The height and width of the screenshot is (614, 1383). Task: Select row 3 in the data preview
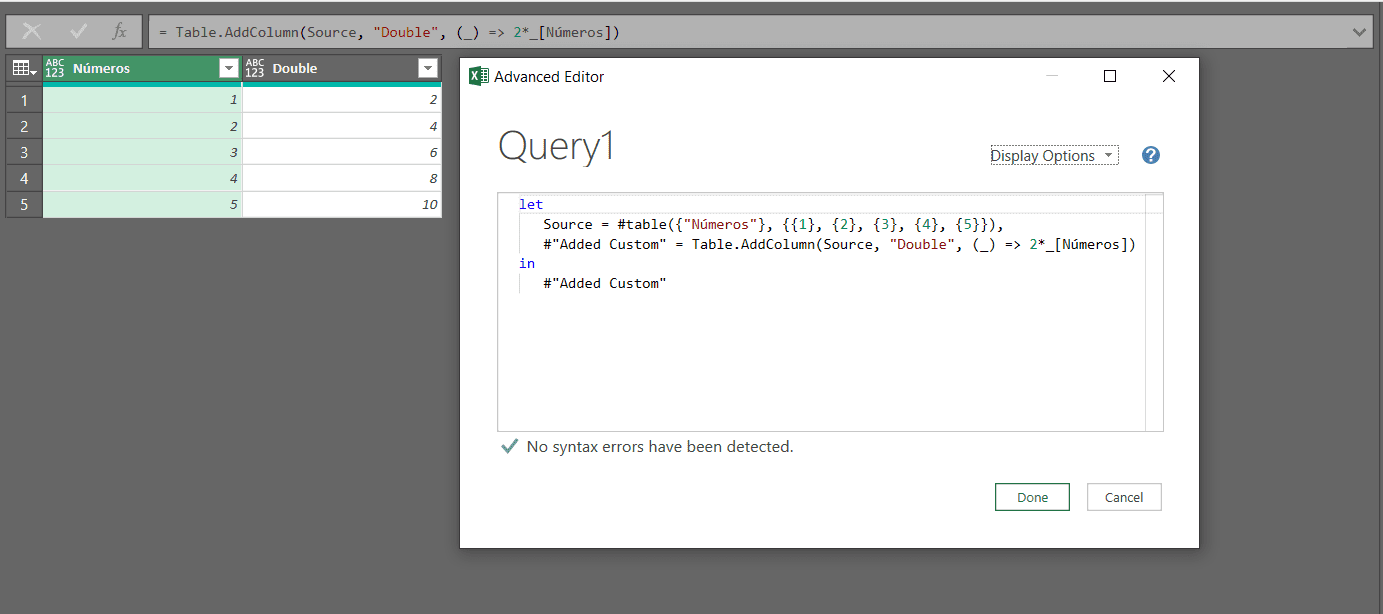[x=24, y=151]
